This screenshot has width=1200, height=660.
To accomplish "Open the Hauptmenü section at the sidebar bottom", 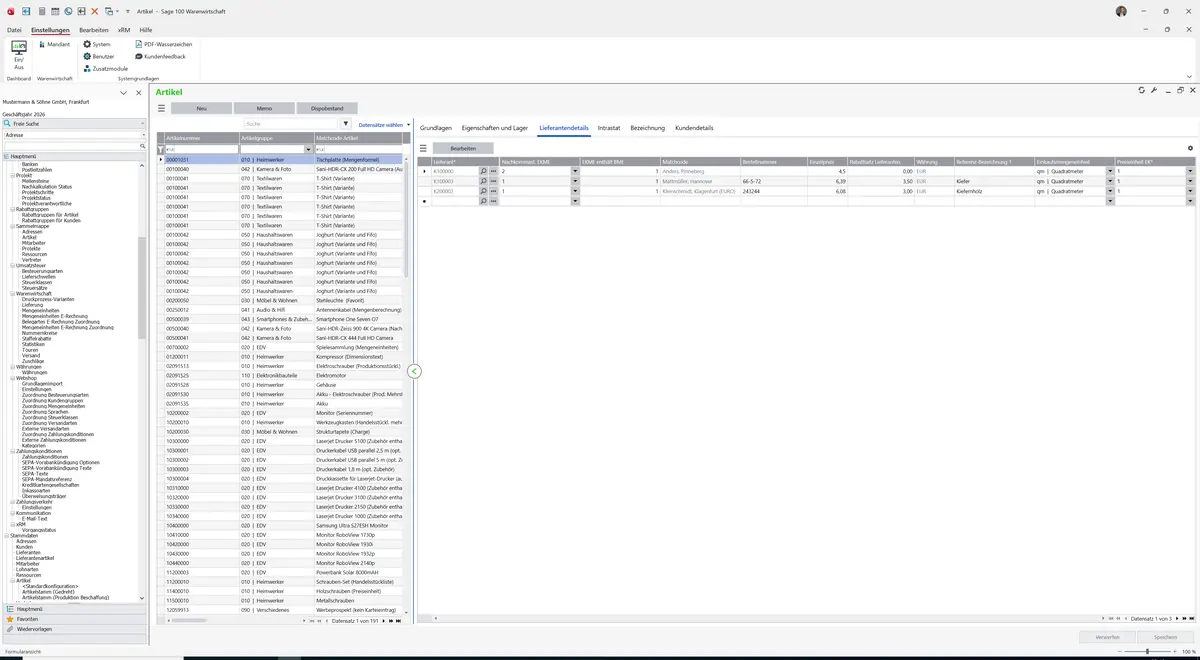I will [75, 608].
